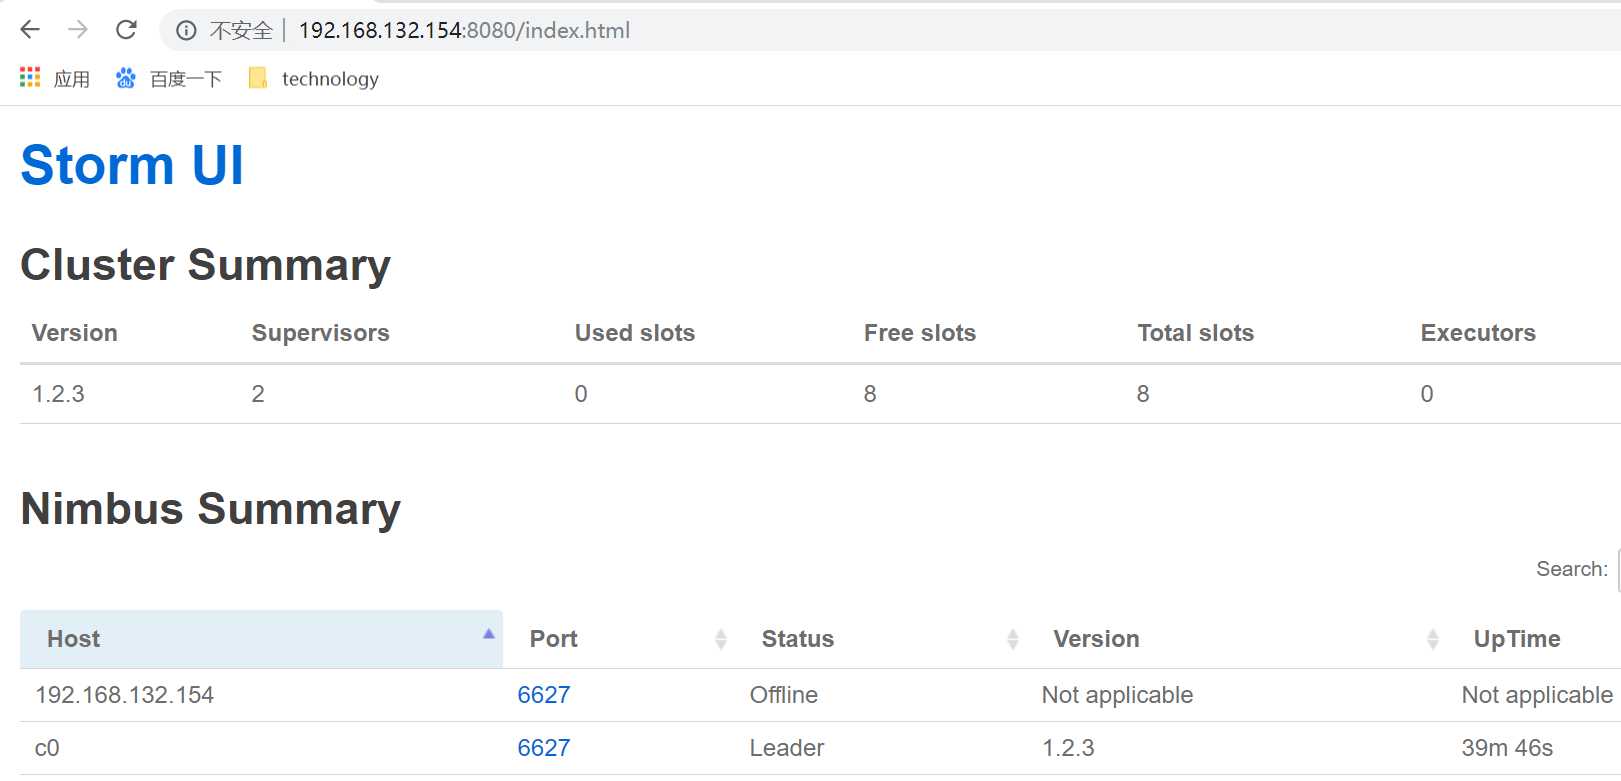Screen dimensions: 1621x781
Task: Open the site security info icon
Action: pyautogui.click(x=186, y=31)
